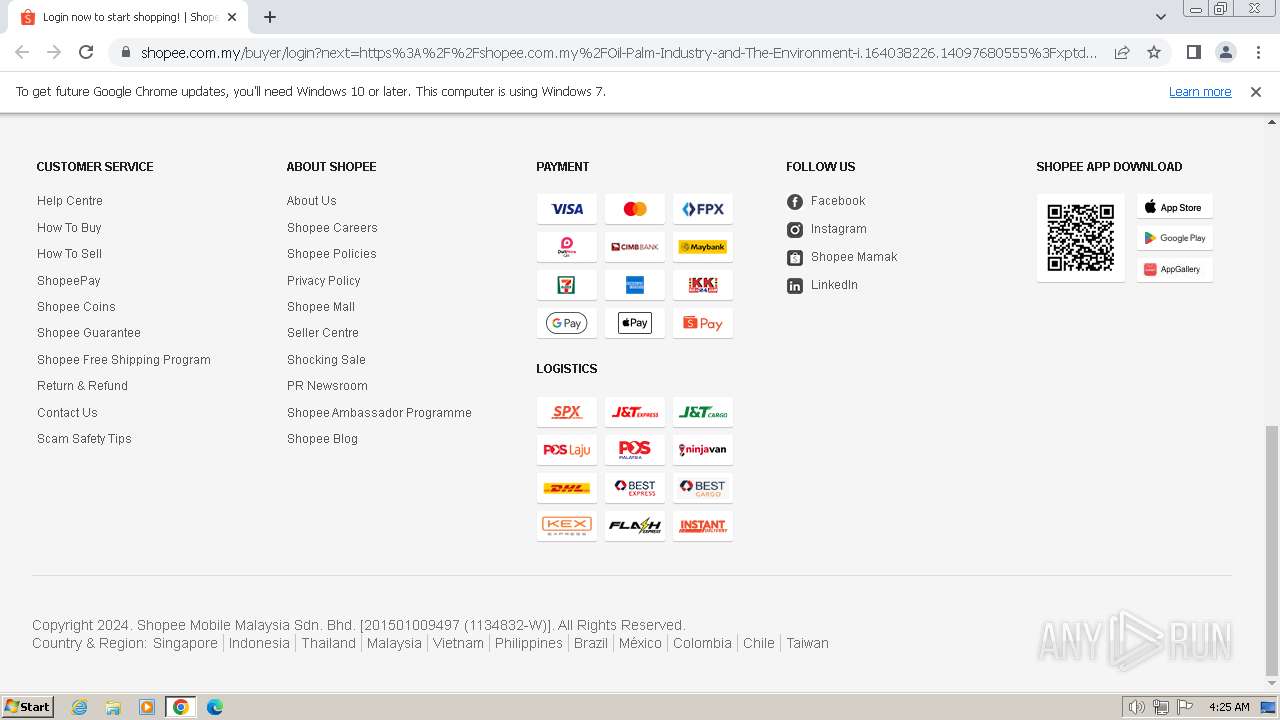Open the Shopee Careers link
This screenshot has height=720, width=1280.
332,228
